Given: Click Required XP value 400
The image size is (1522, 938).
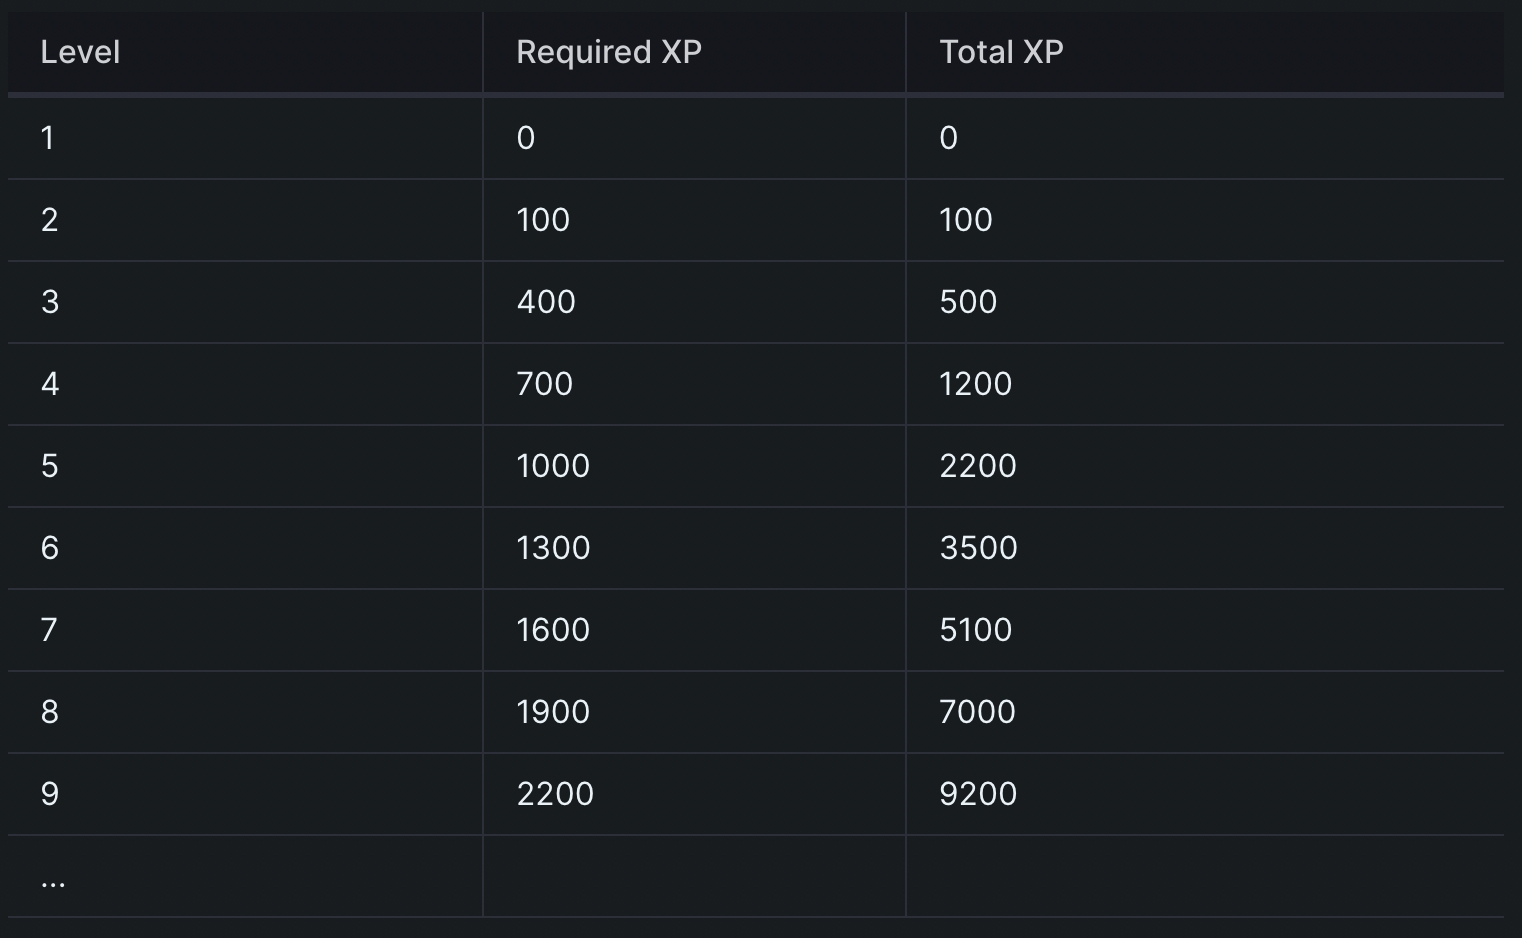Looking at the screenshot, I should click(546, 302).
